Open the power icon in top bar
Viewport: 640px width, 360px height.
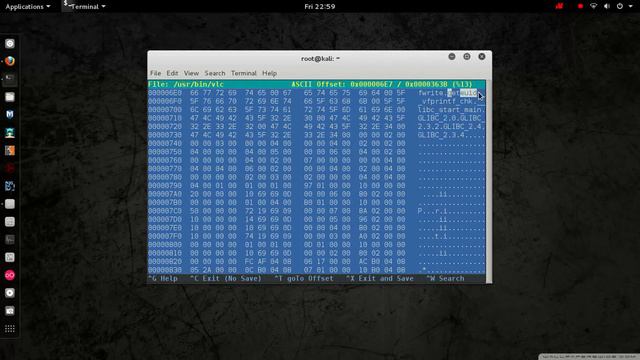point(620,6)
